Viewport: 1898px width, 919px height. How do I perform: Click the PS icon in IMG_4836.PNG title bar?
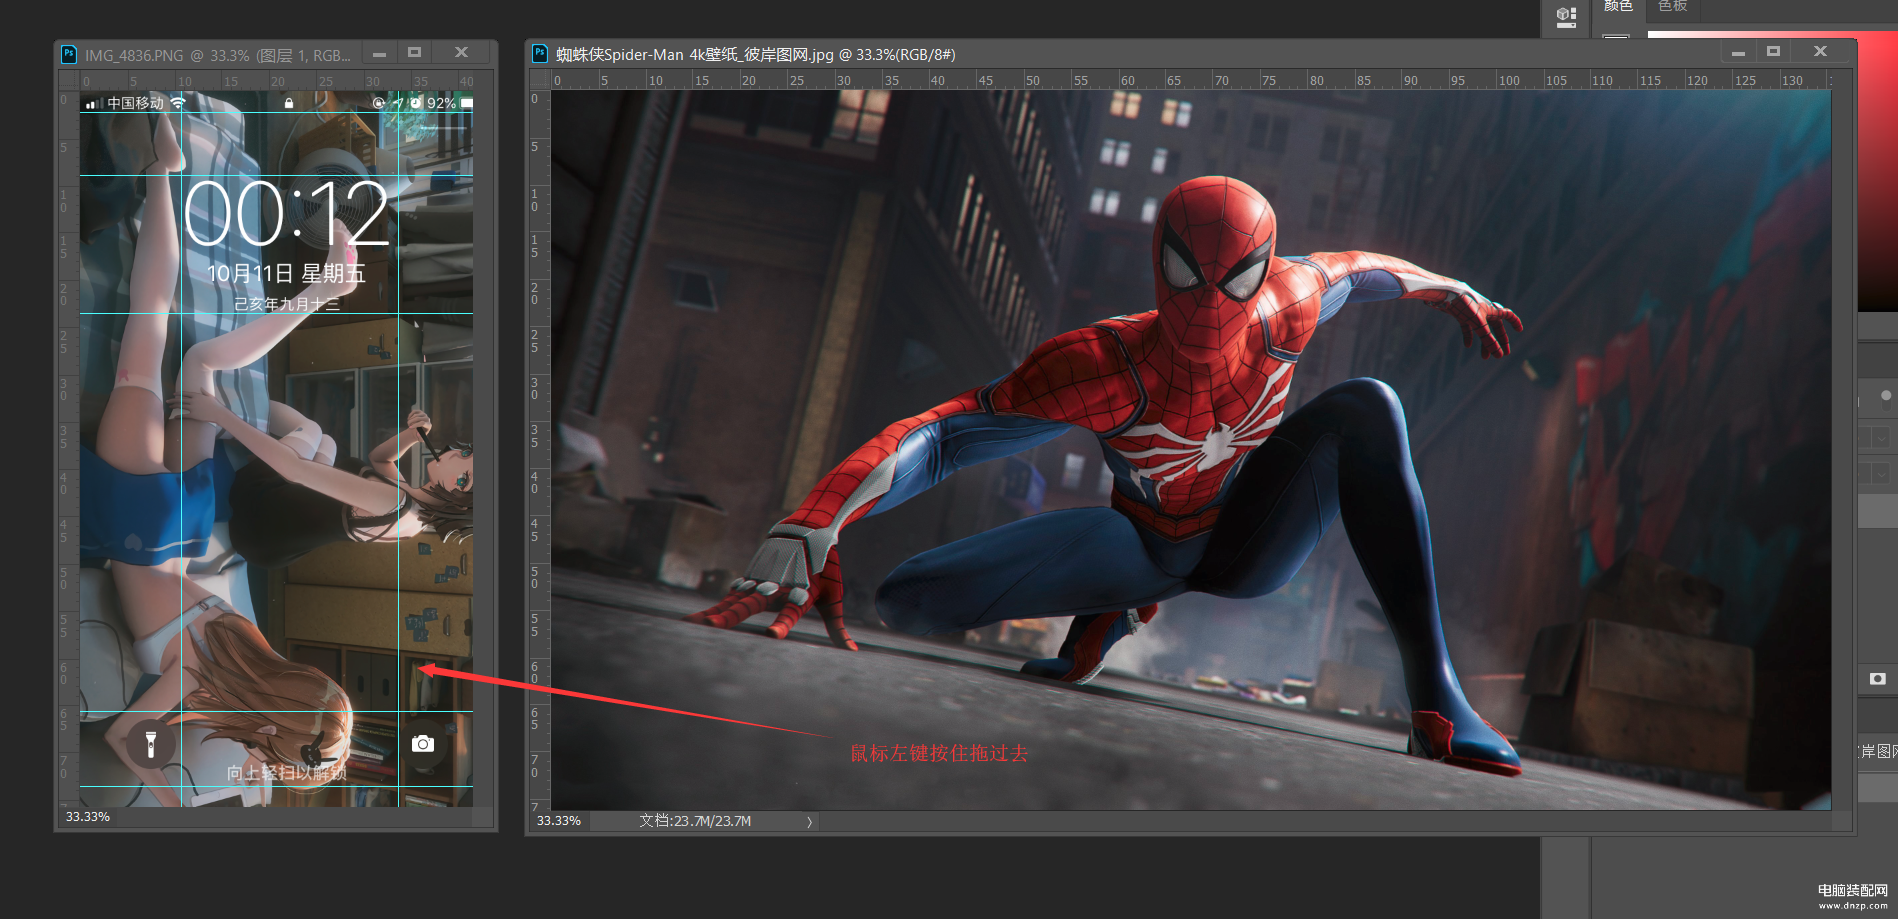point(69,54)
